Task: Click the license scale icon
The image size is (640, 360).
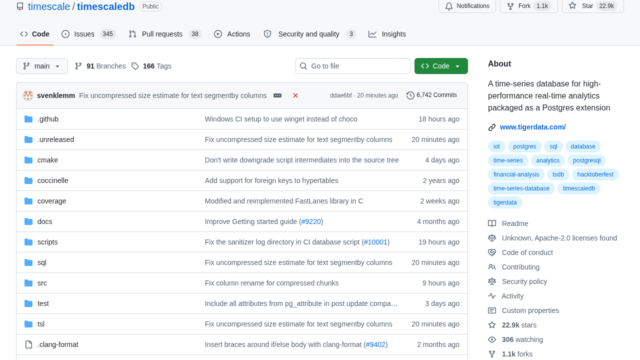Action: click(492, 238)
